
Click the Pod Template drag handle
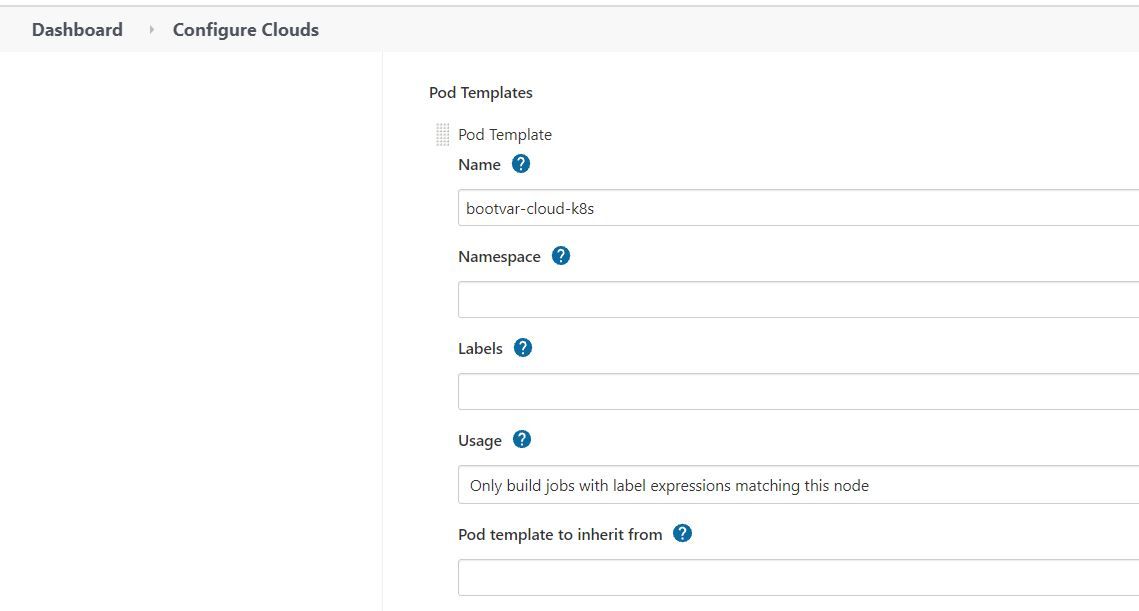coord(442,134)
